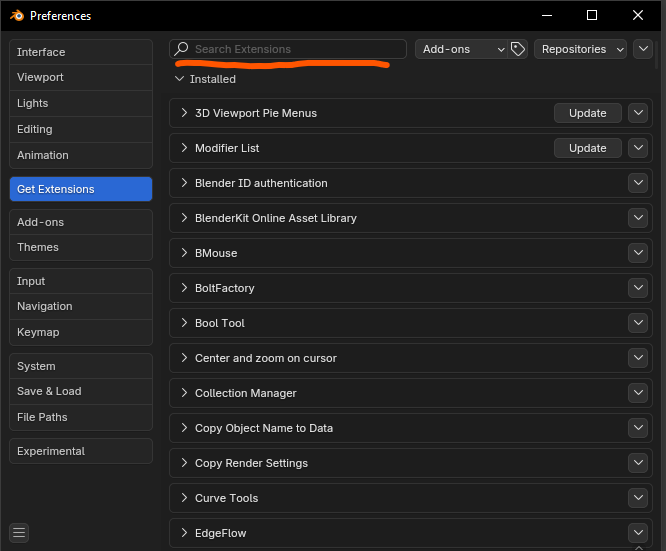
Task: Open the Add-ons filter dropdown
Action: point(462,49)
